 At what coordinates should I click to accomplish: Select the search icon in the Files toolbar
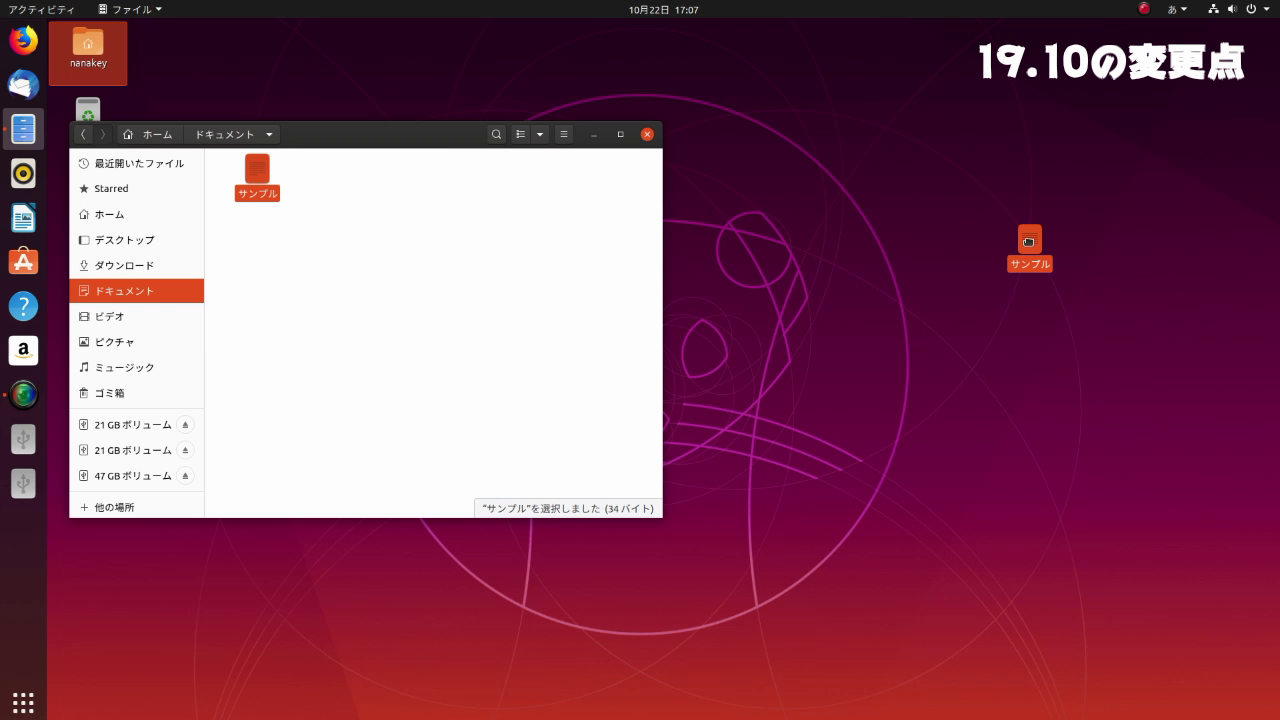[496, 133]
